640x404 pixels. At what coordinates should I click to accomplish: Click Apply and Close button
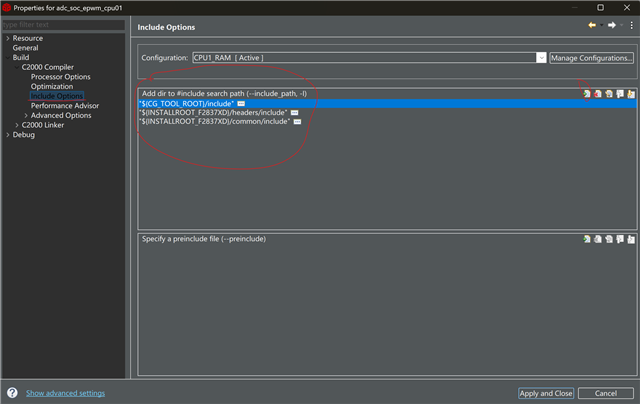click(546, 393)
